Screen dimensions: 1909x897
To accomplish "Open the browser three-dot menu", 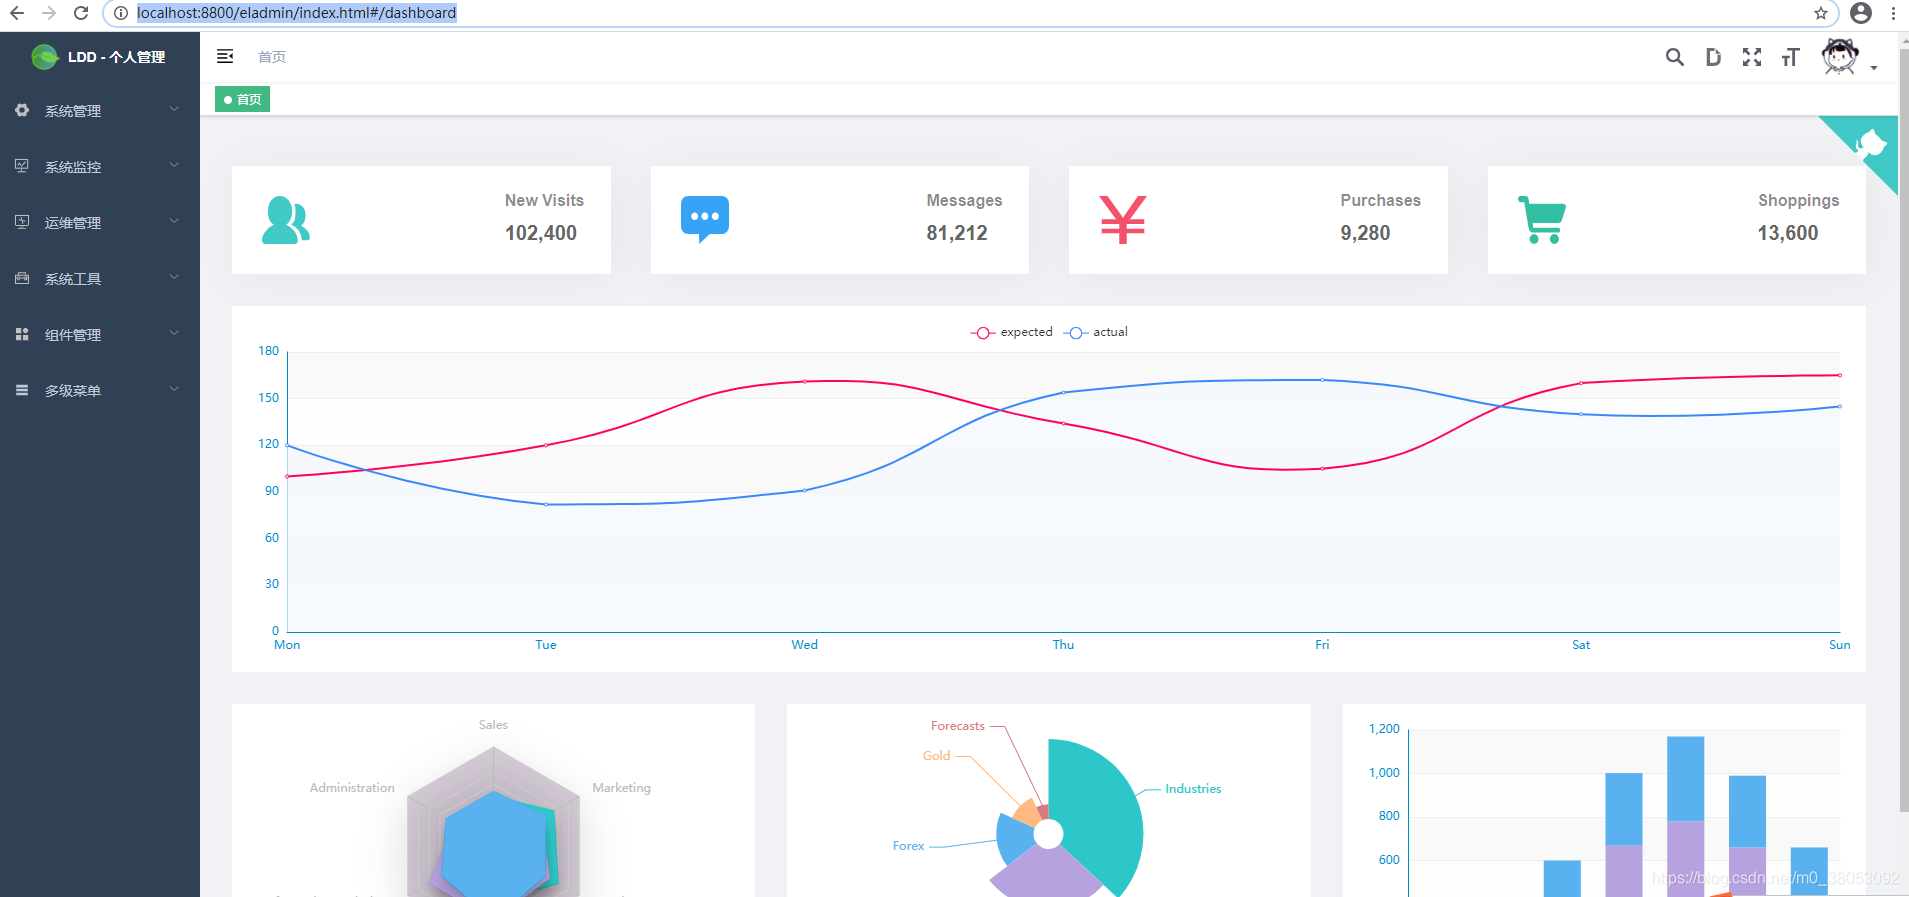I will pyautogui.click(x=1894, y=13).
